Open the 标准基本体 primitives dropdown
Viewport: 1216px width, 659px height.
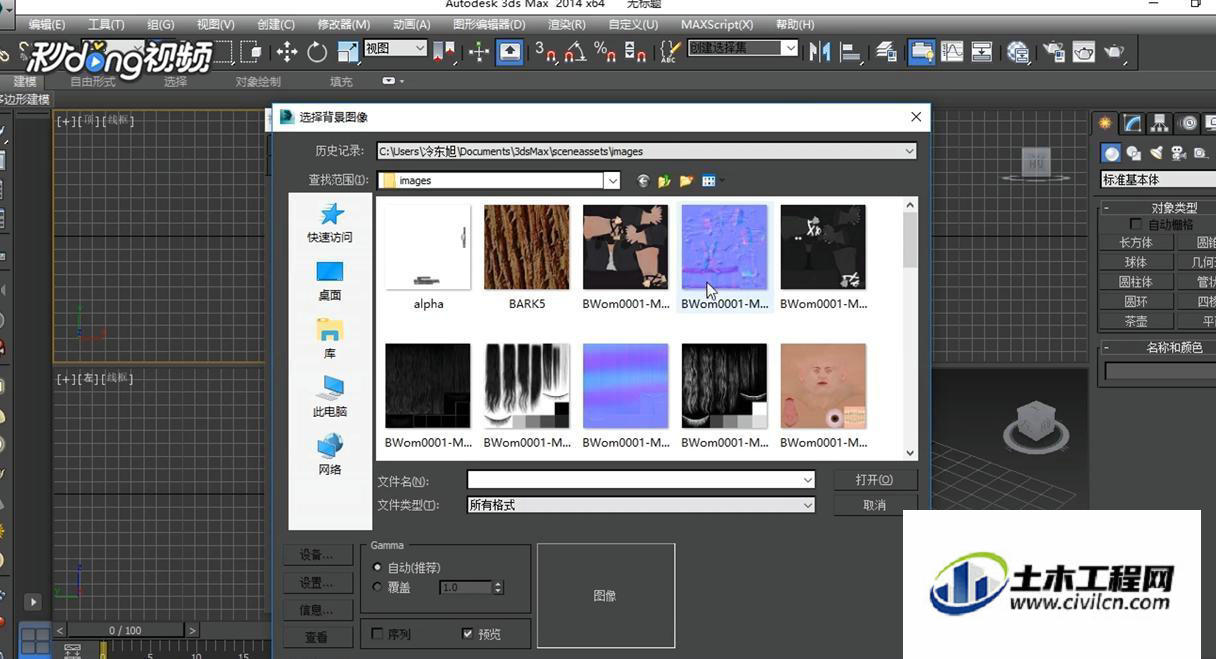[1158, 180]
